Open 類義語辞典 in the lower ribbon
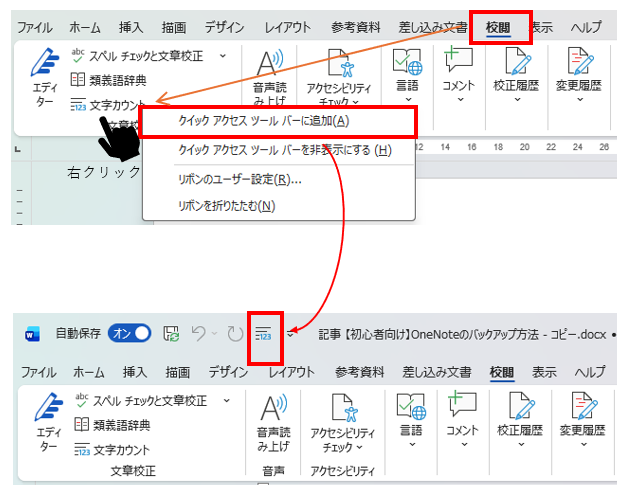 110,424
